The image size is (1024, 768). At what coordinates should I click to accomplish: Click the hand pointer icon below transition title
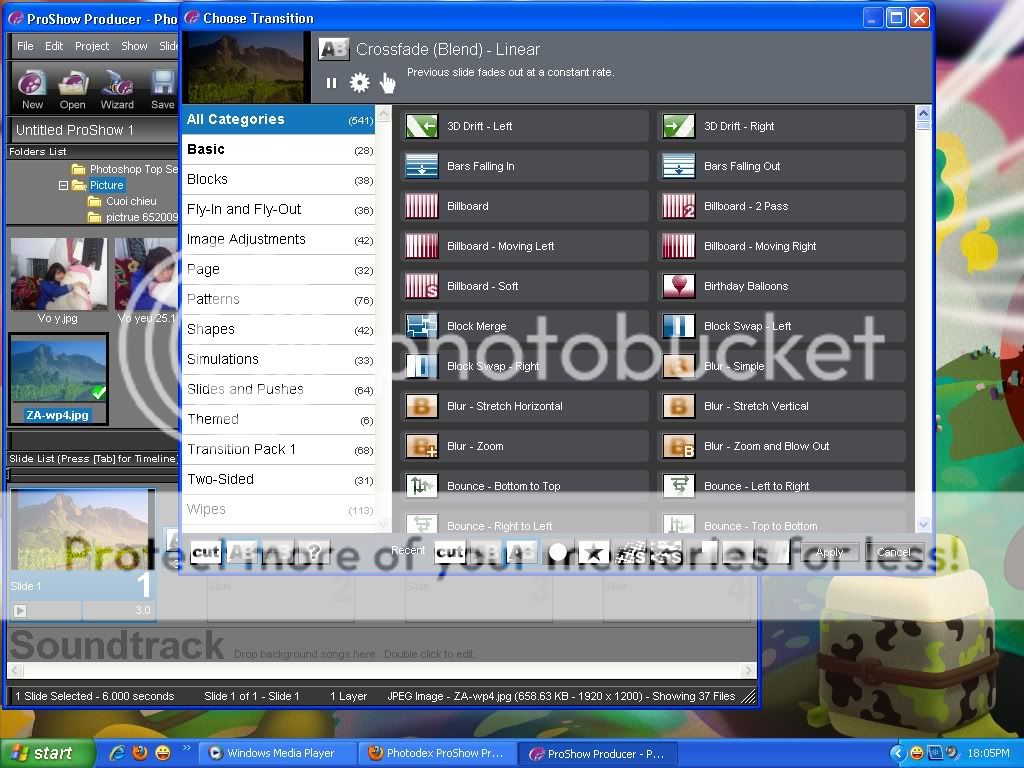[x=387, y=83]
